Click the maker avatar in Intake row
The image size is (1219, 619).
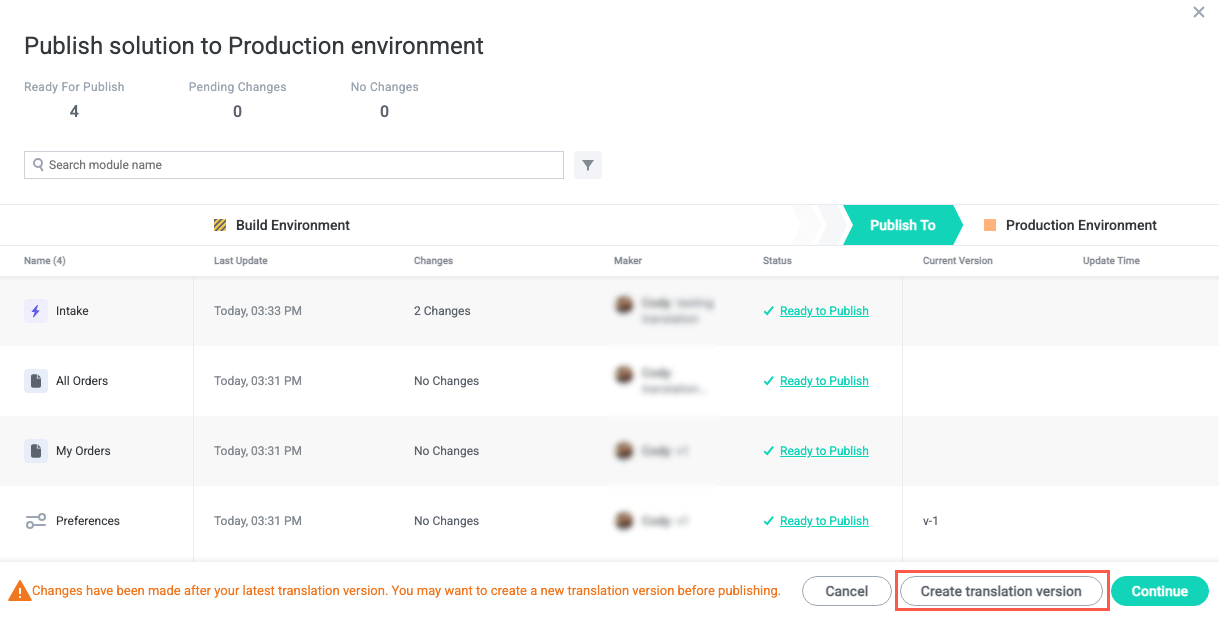click(625, 305)
